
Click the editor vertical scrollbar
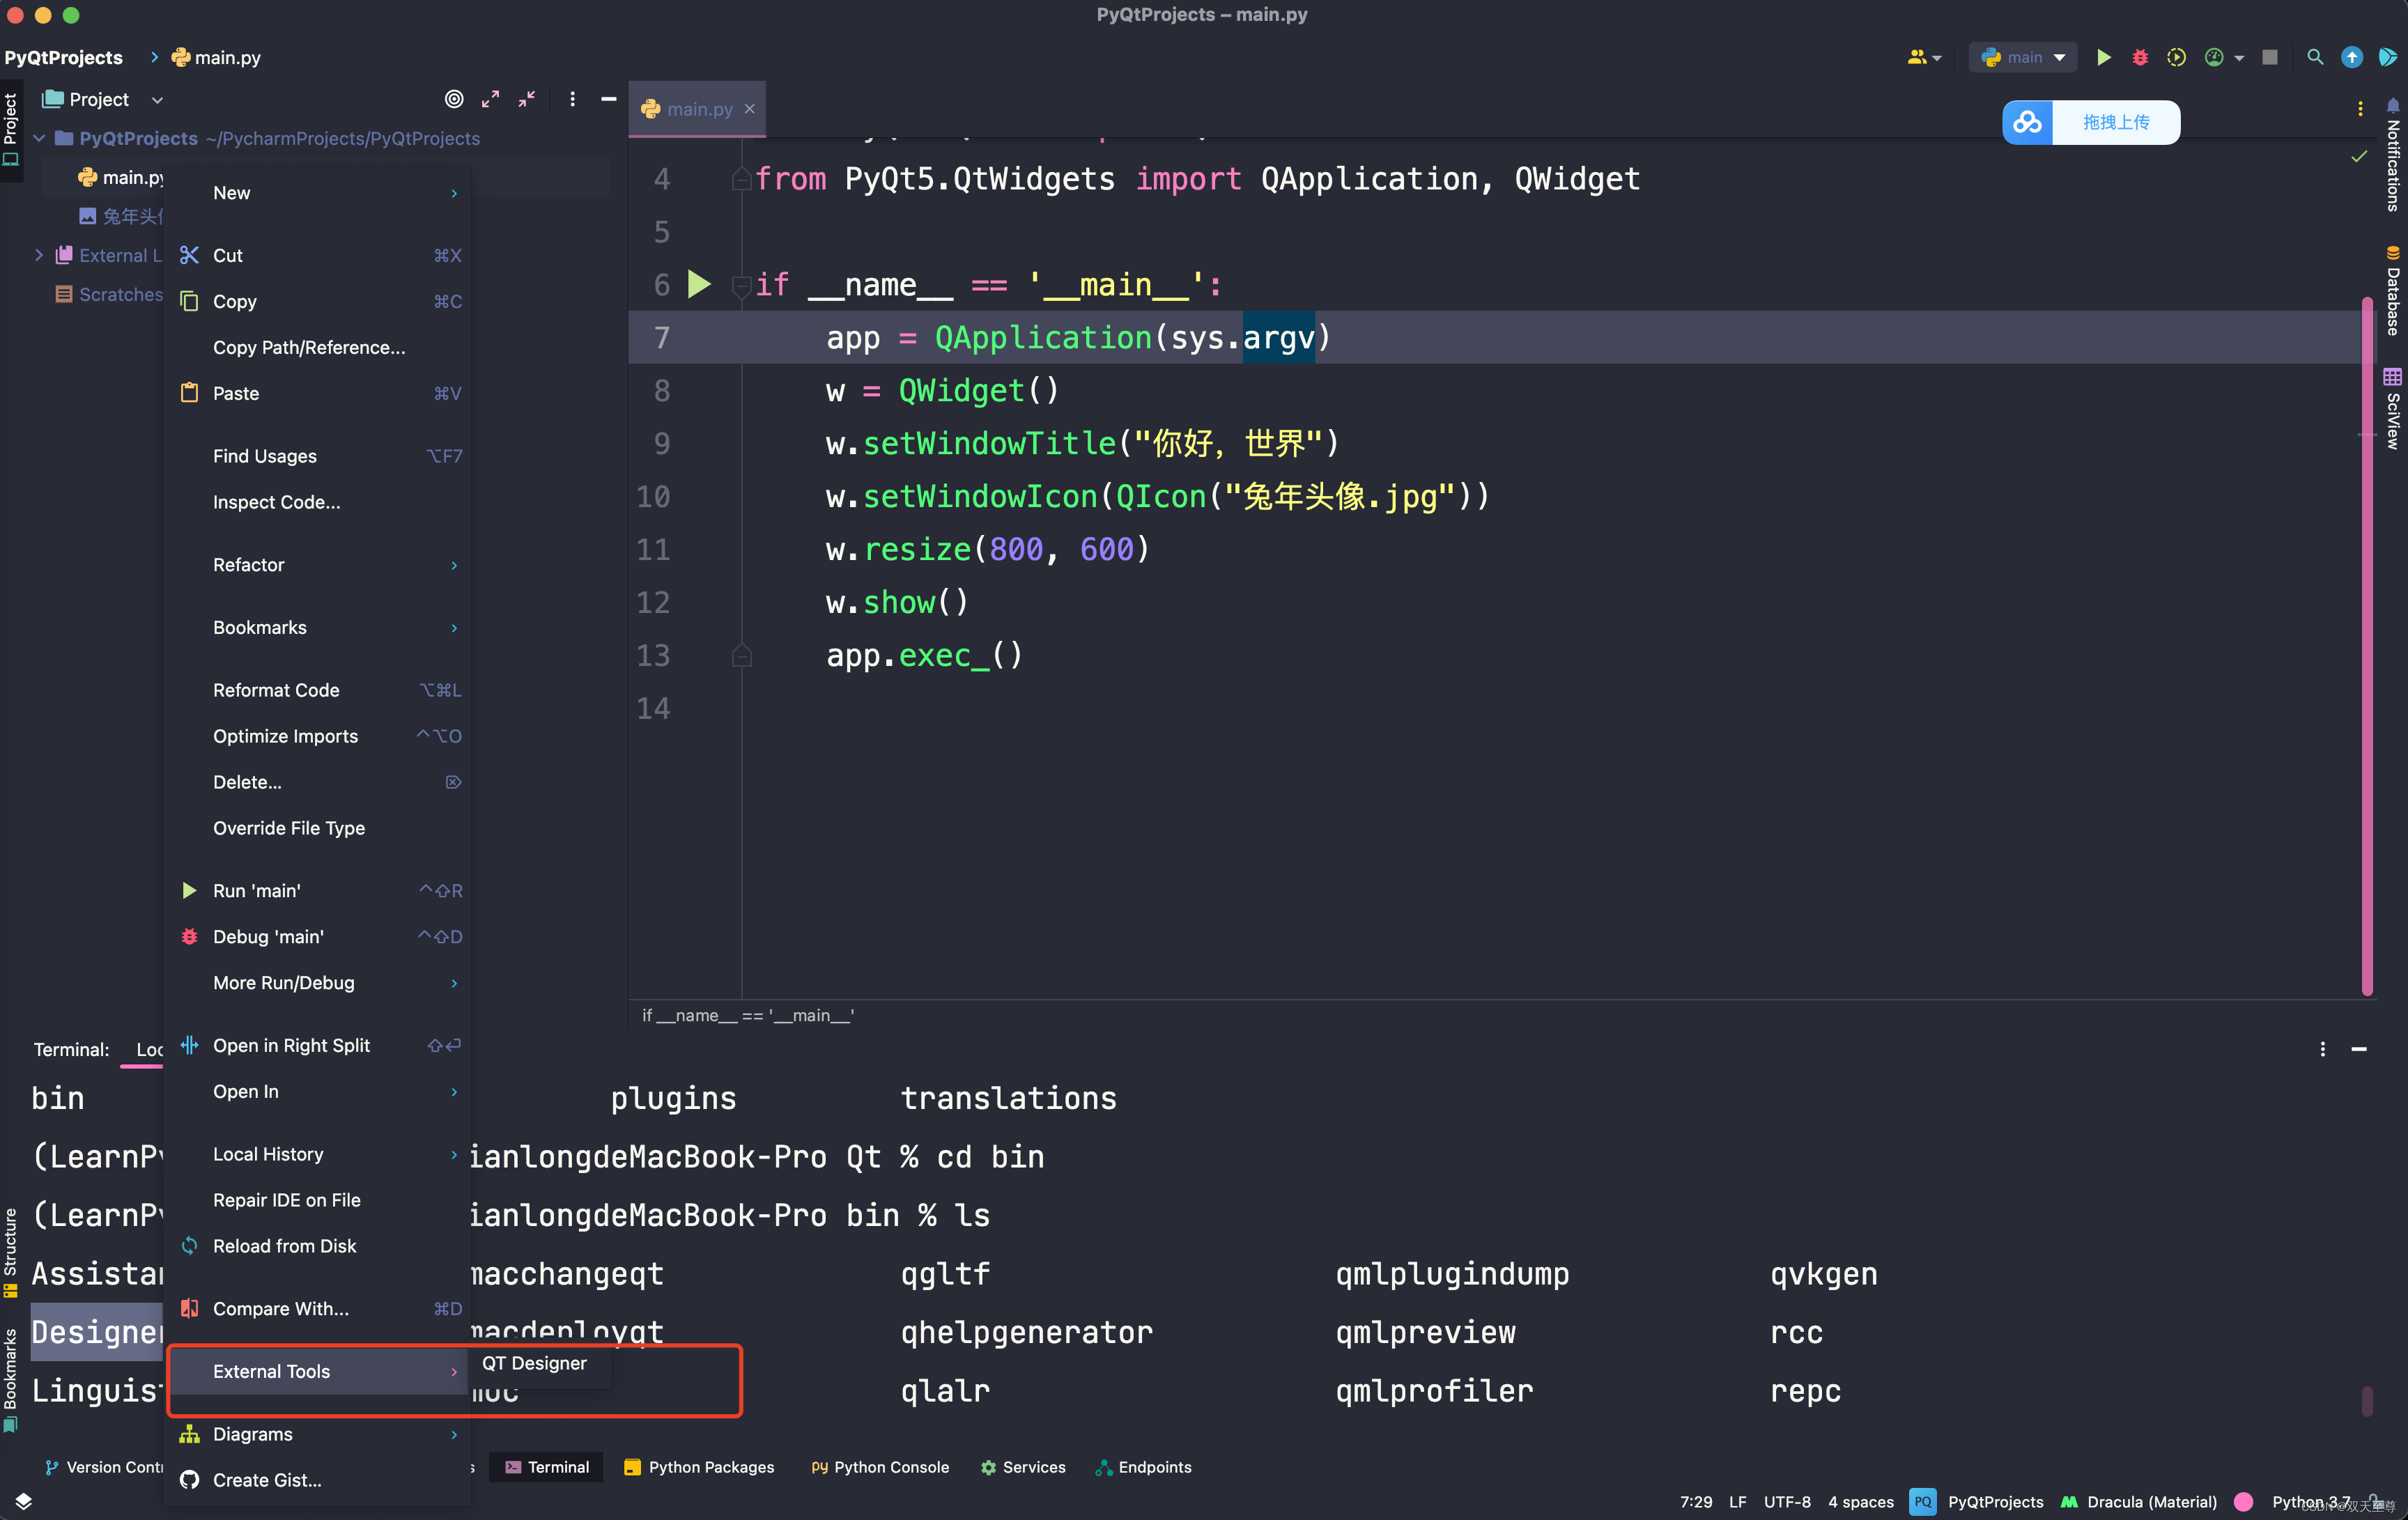click(x=2366, y=645)
